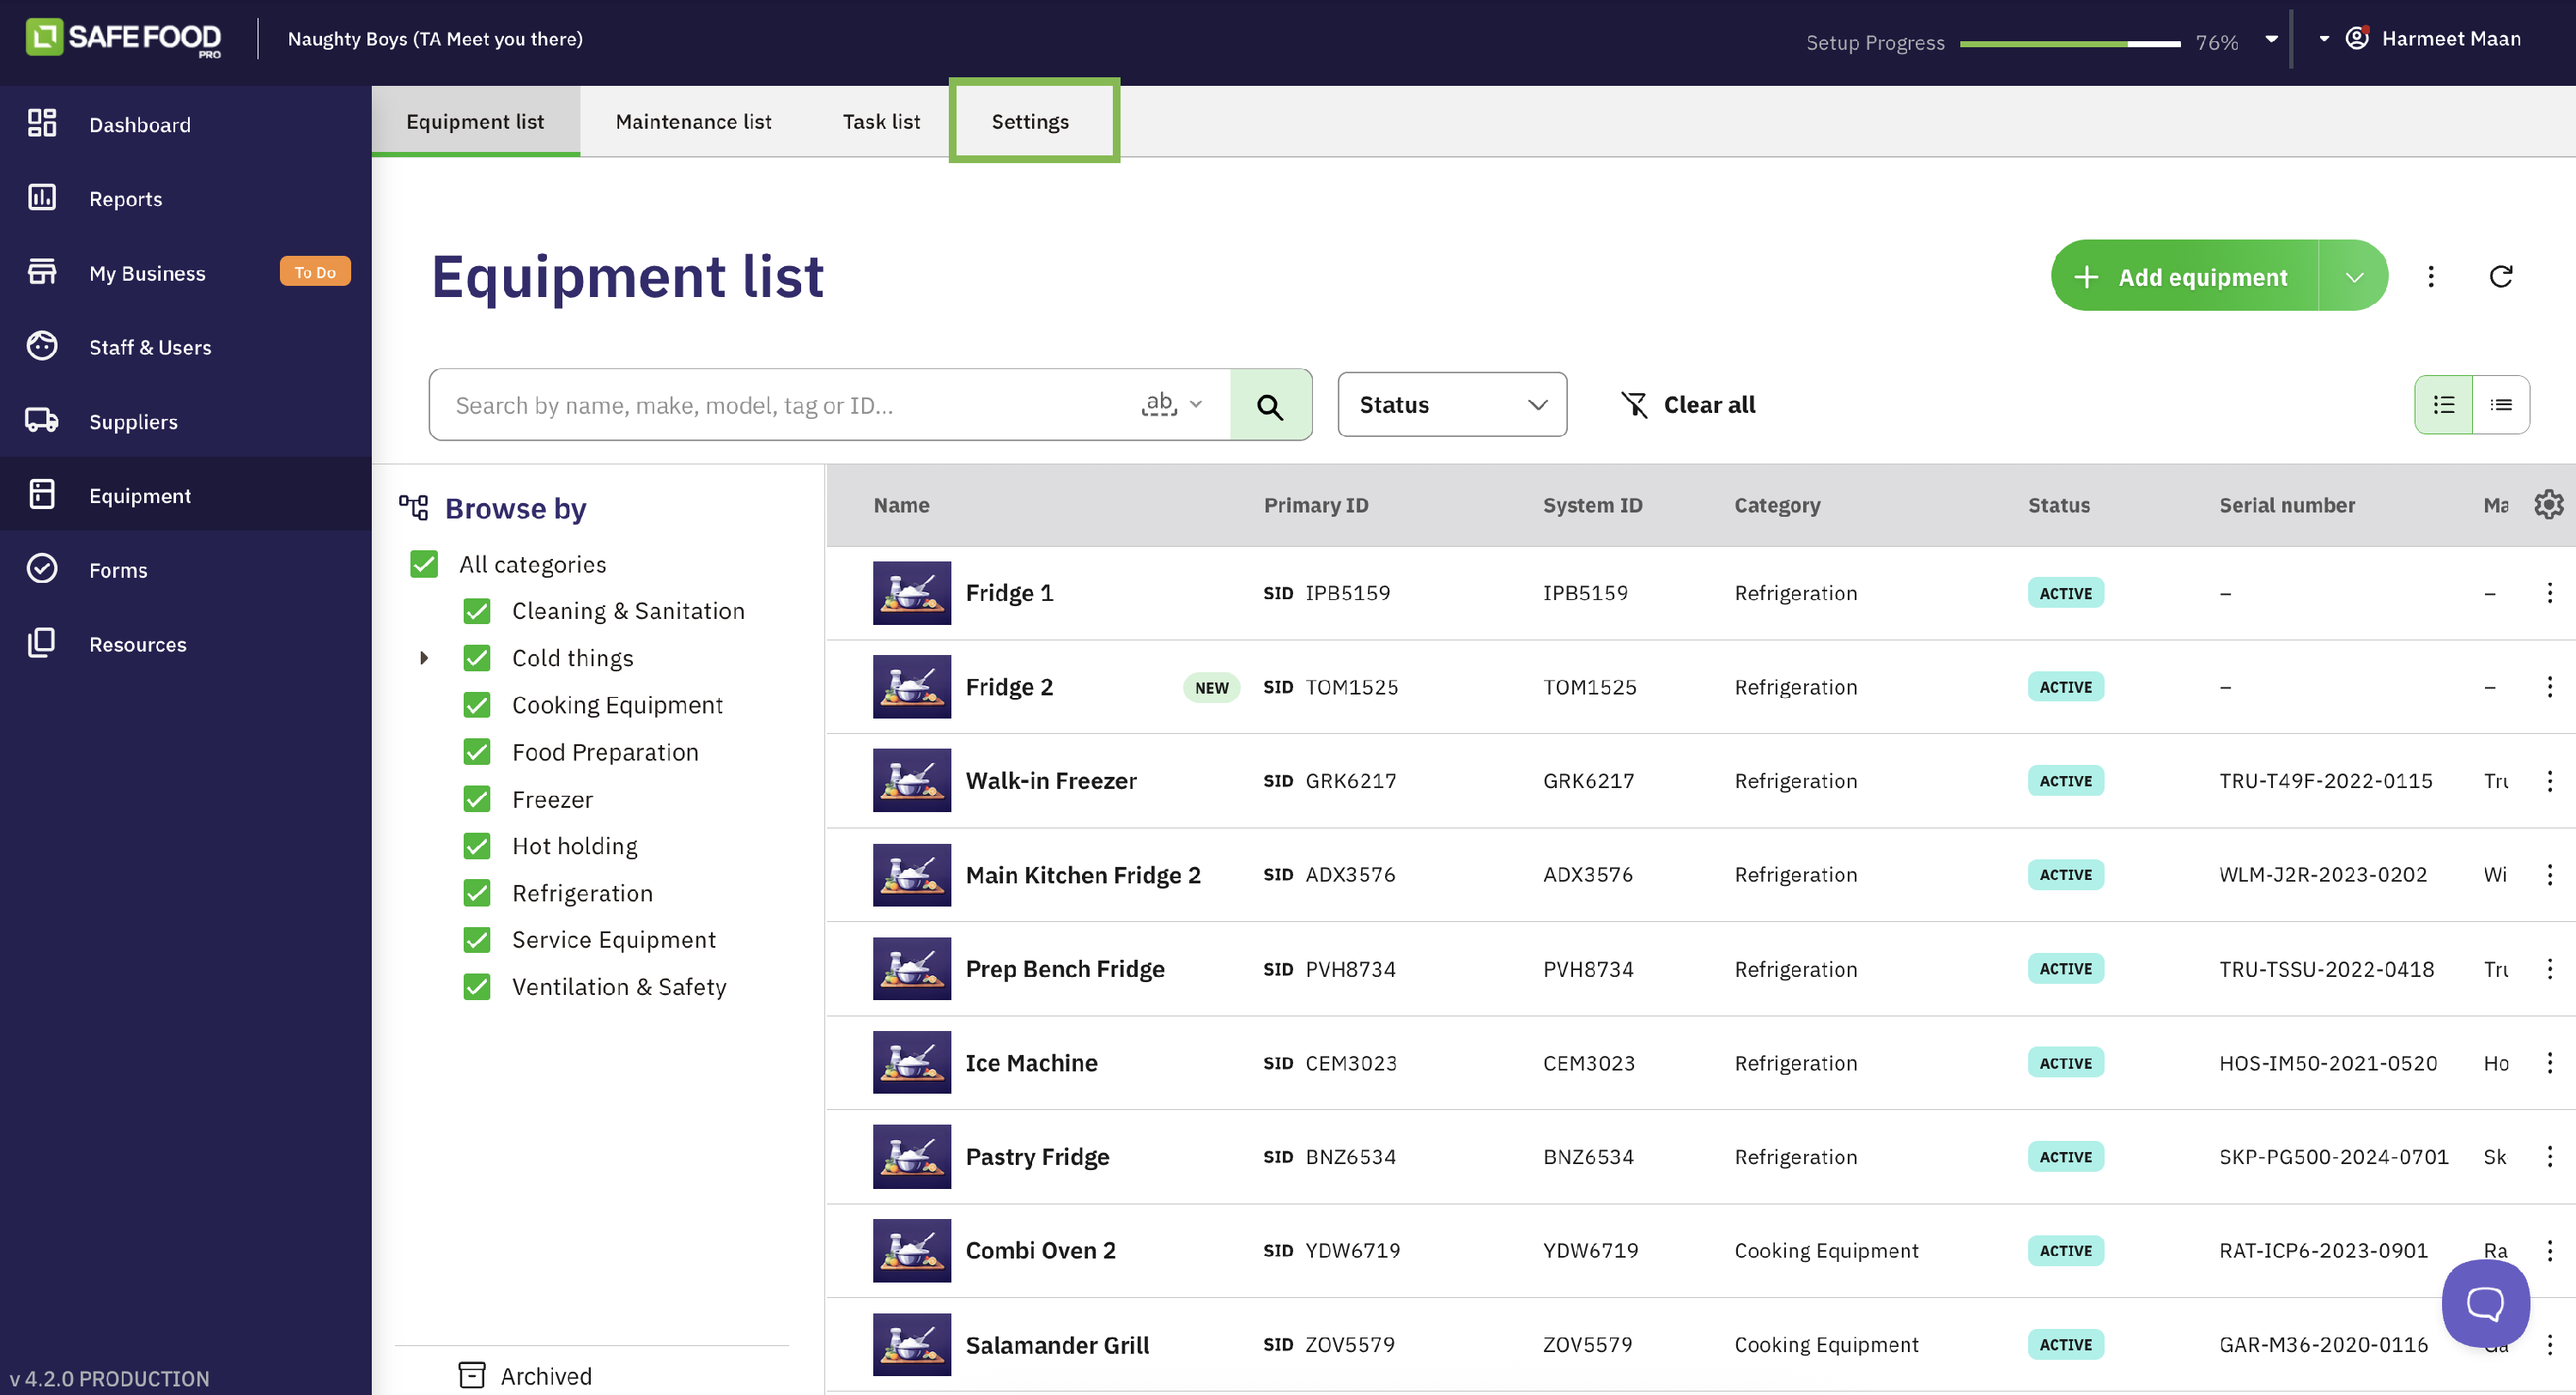The height and width of the screenshot is (1395, 2576).
Task: Open table column settings gear
Action: (x=2549, y=505)
